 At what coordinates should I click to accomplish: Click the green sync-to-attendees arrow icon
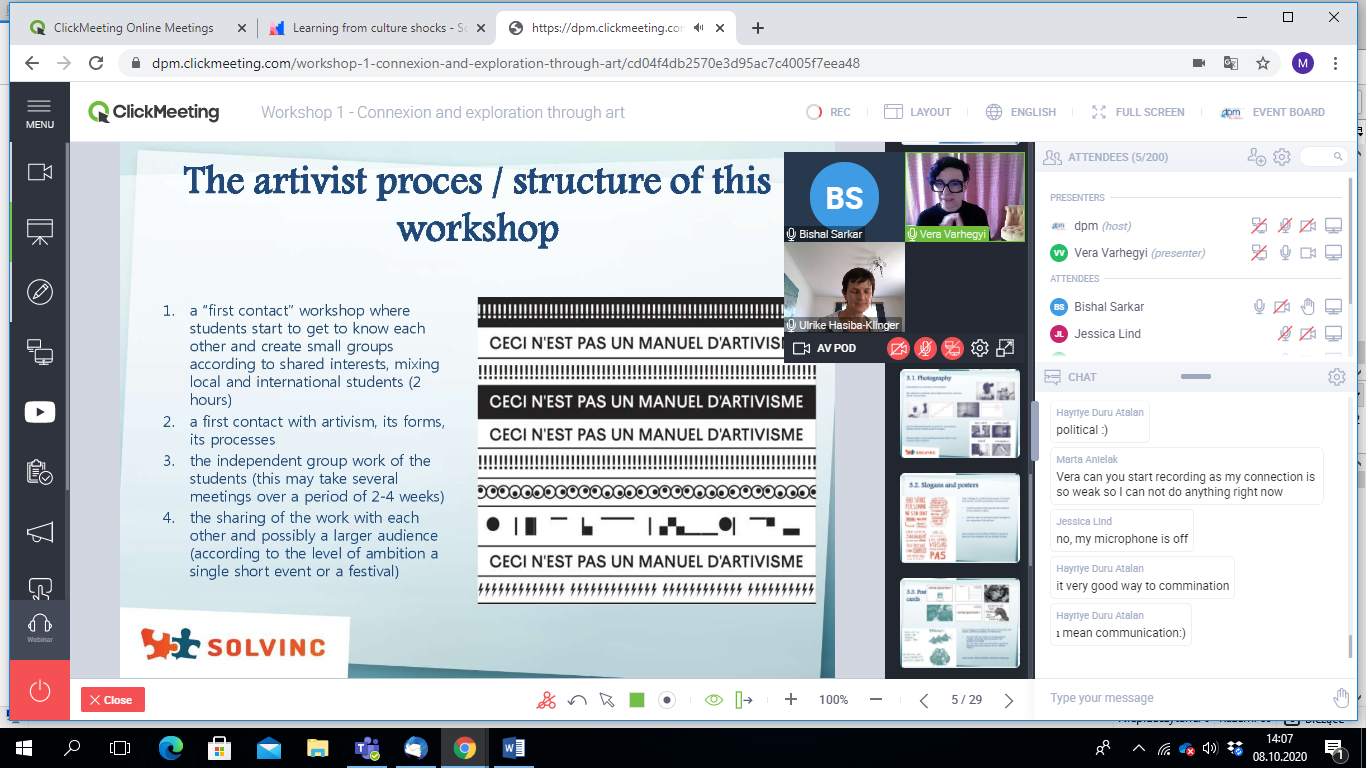743,700
